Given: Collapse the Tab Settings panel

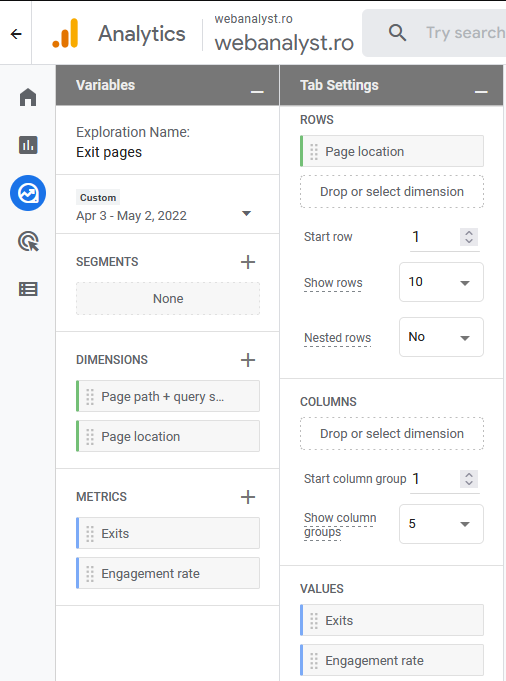Looking at the screenshot, I should (481, 92).
